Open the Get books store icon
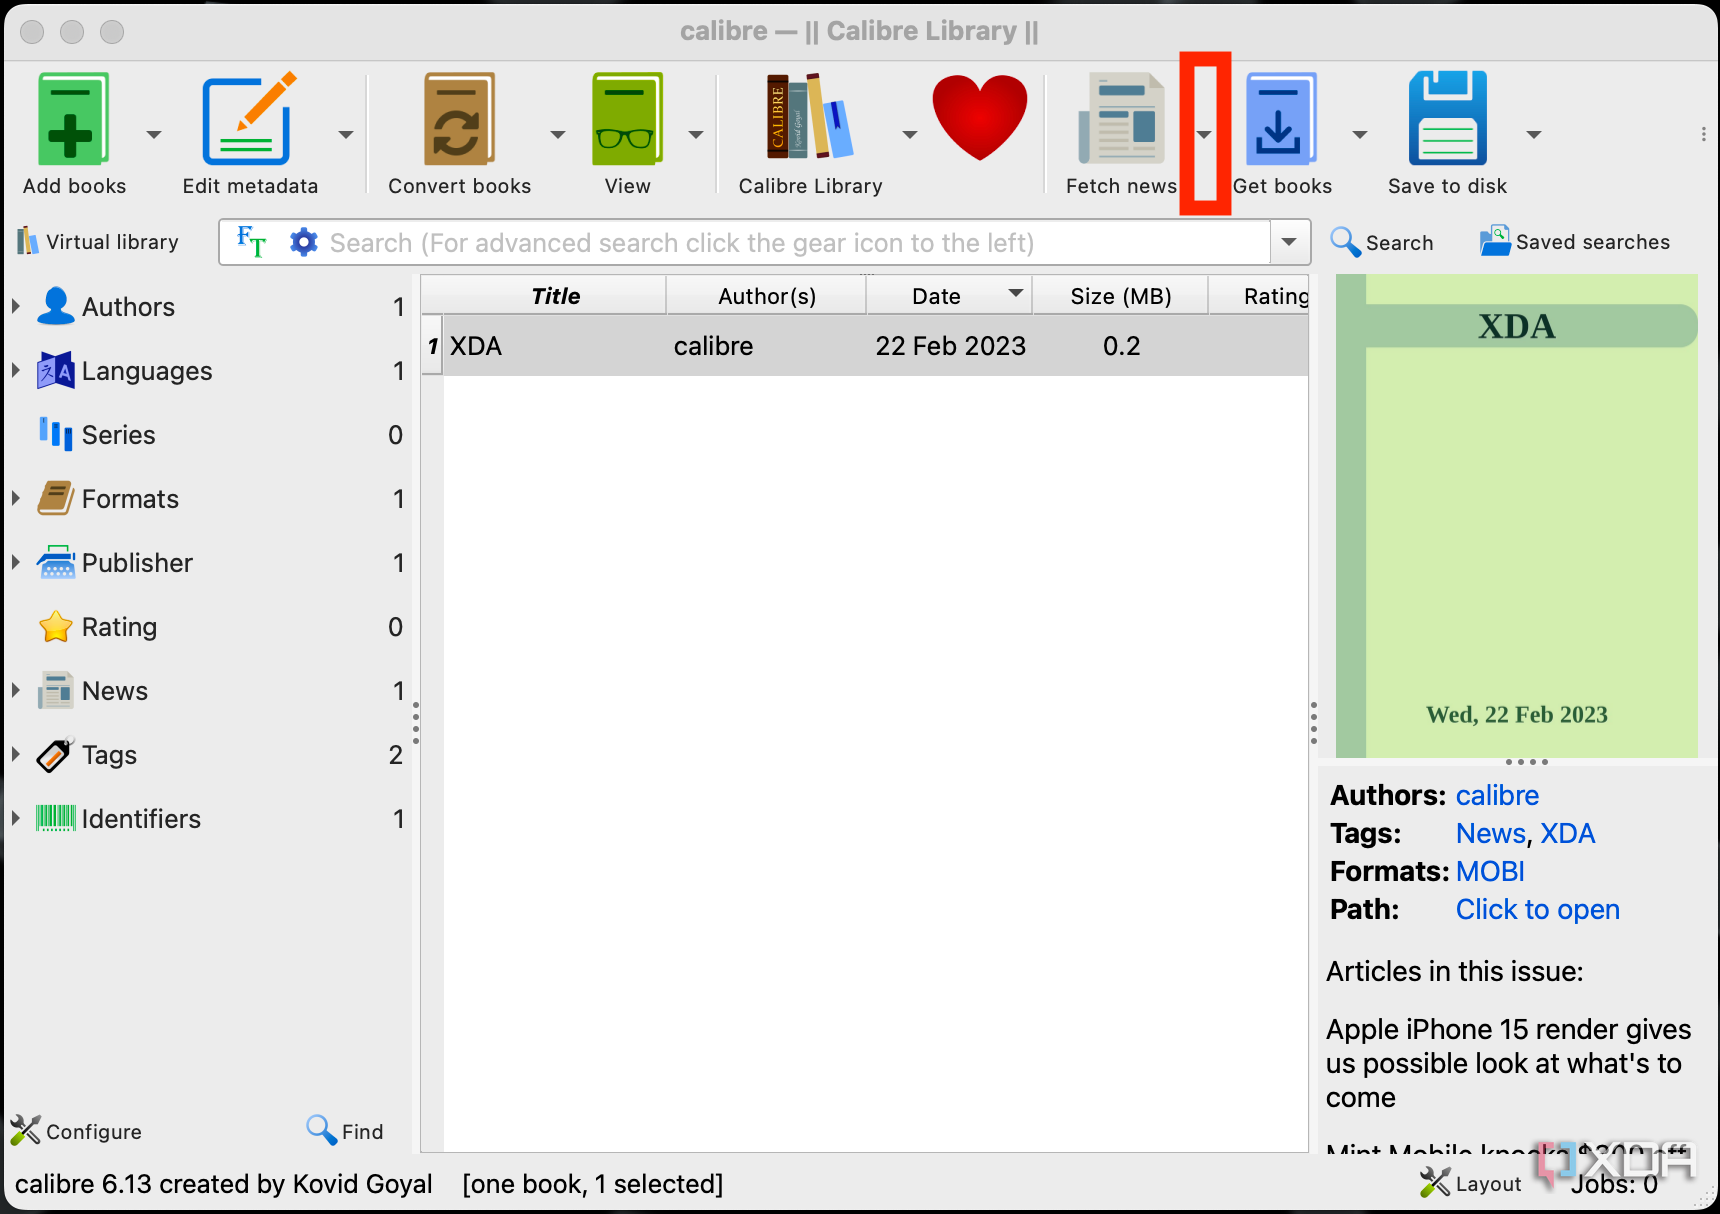This screenshot has width=1720, height=1214. click(x=1282, y=119)
